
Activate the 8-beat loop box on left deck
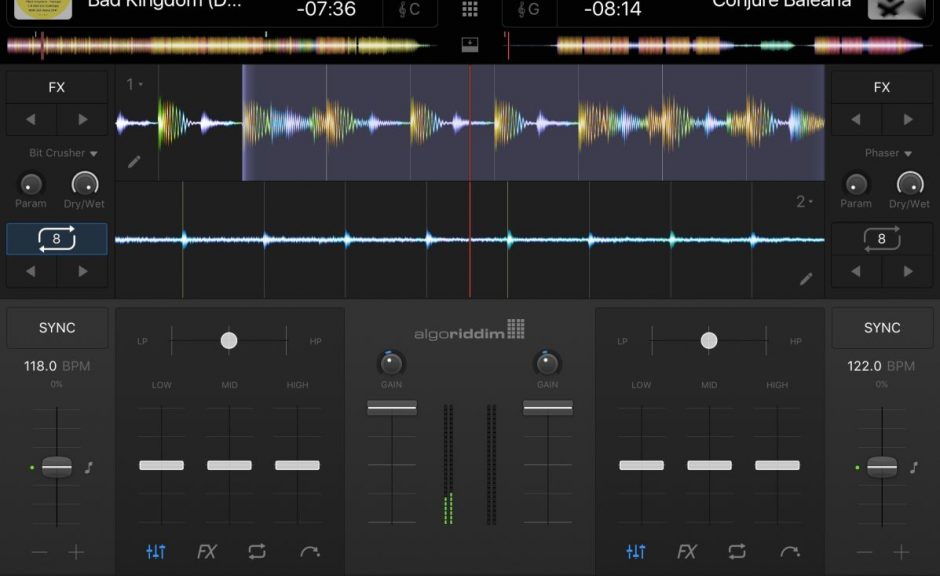coord(57,238)
